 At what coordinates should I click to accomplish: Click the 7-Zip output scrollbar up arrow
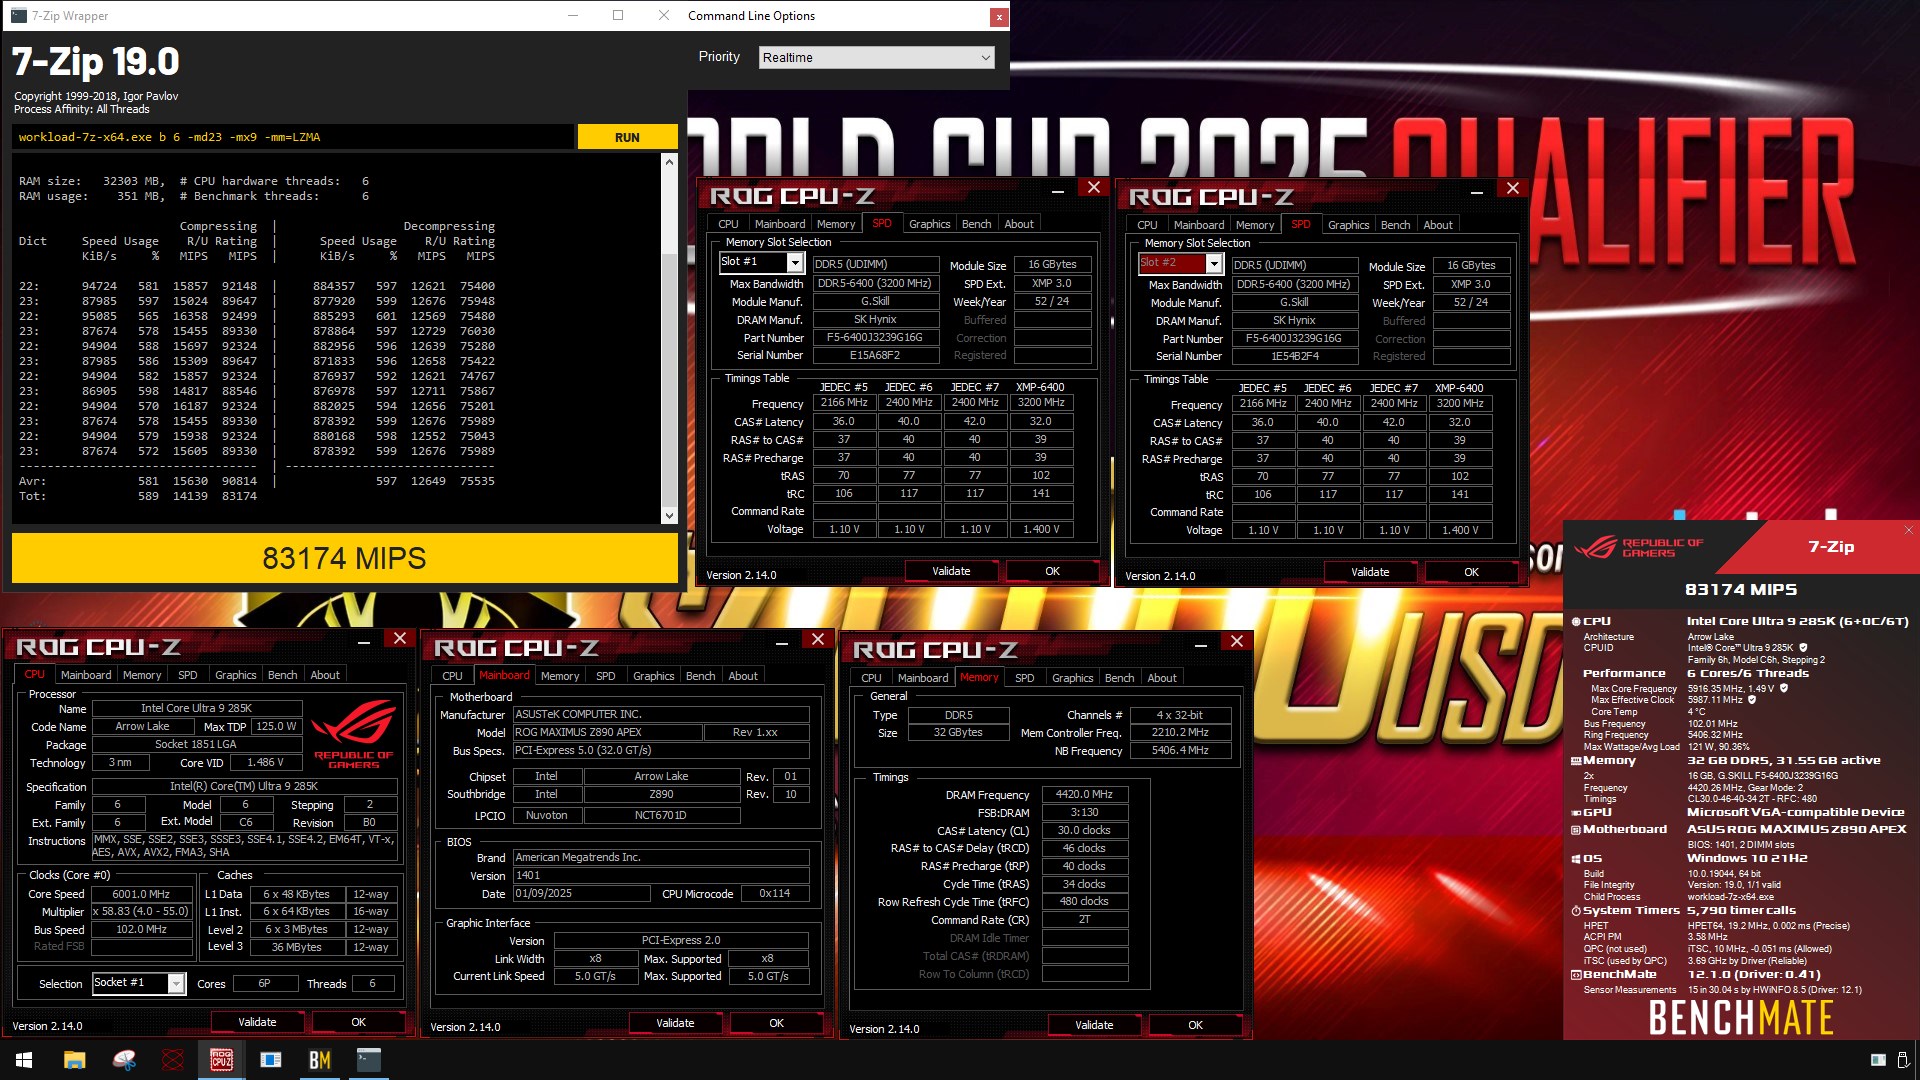pyautogui.click(x=669, y=162)
